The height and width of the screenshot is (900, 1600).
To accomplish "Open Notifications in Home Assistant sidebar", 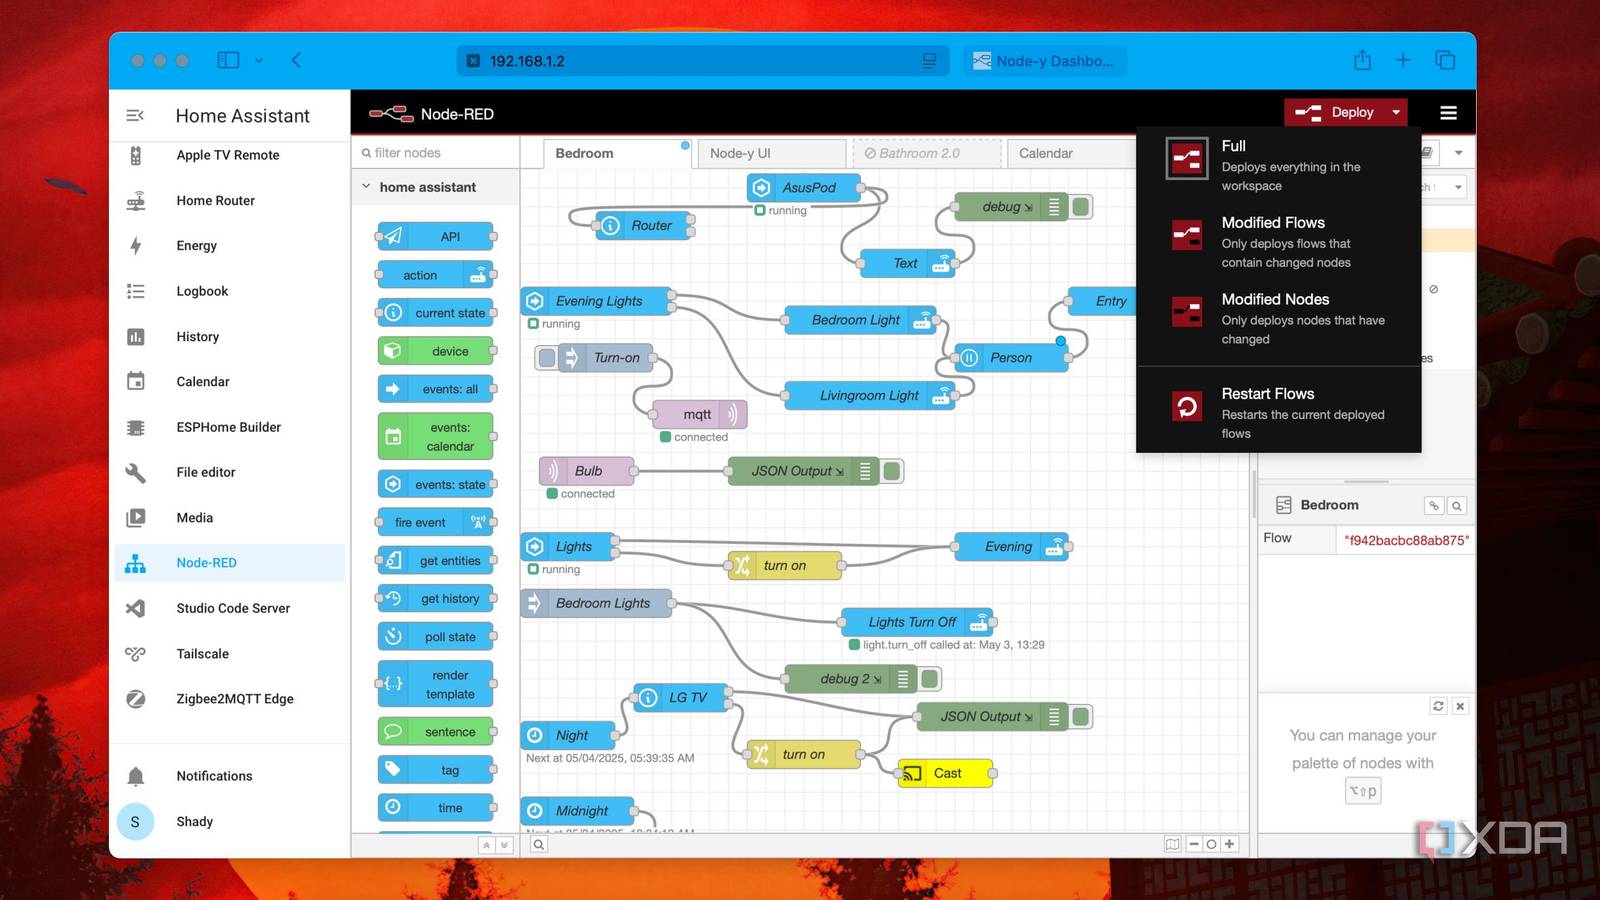I will pos(214,775).
